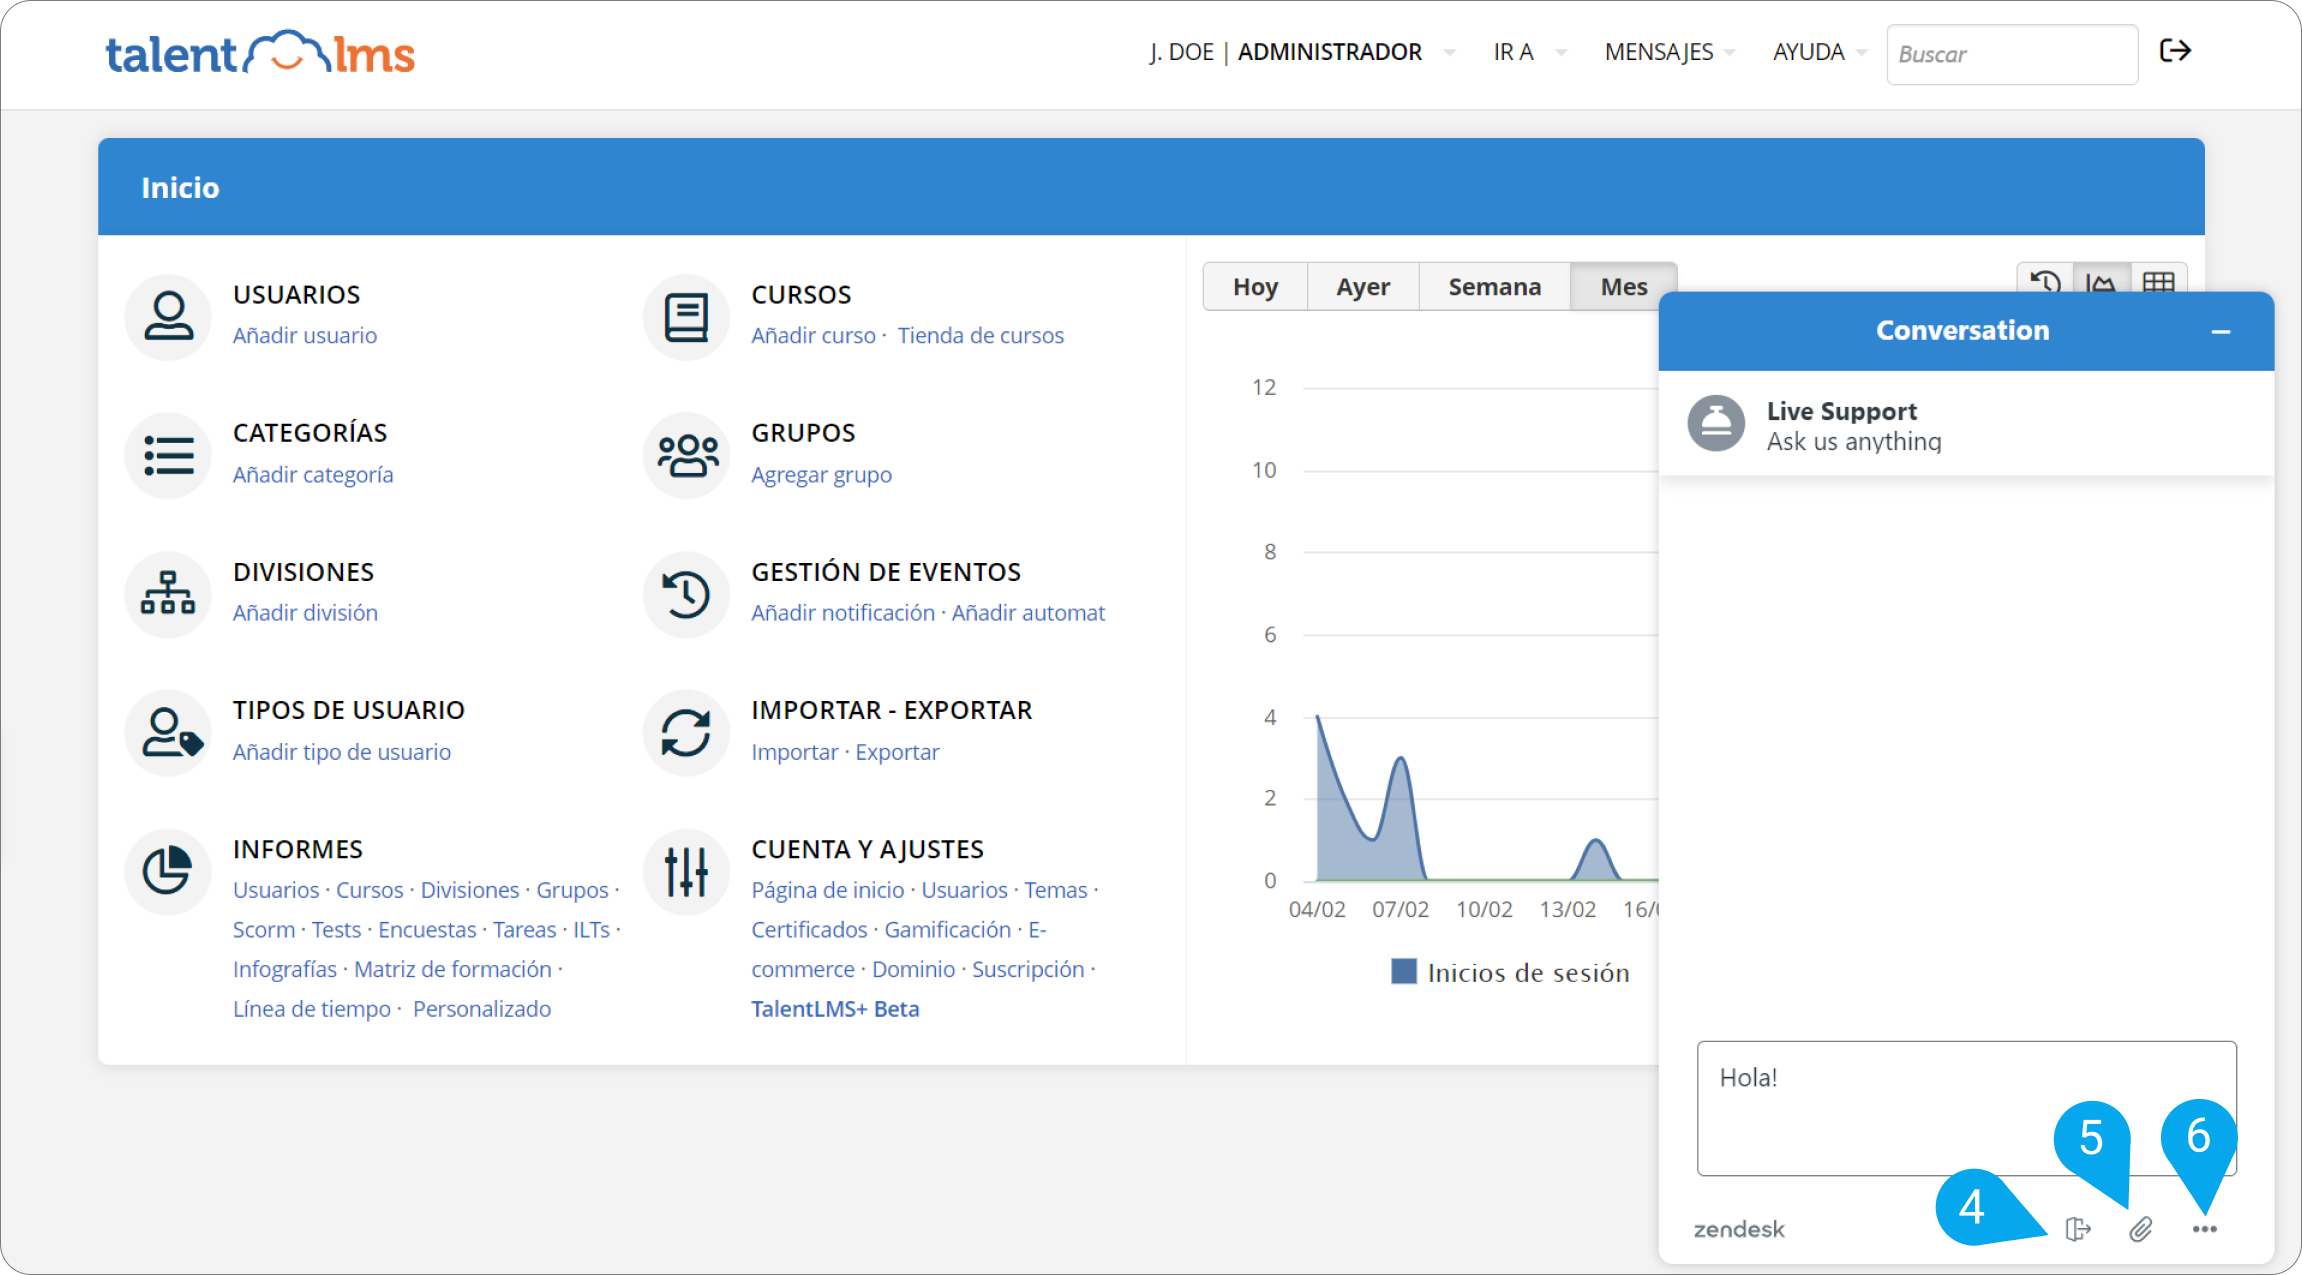Viewport: 2302px width, 1275px height.
Task: Select the Semana time range tab
Action: click(x=1494, y=287)
